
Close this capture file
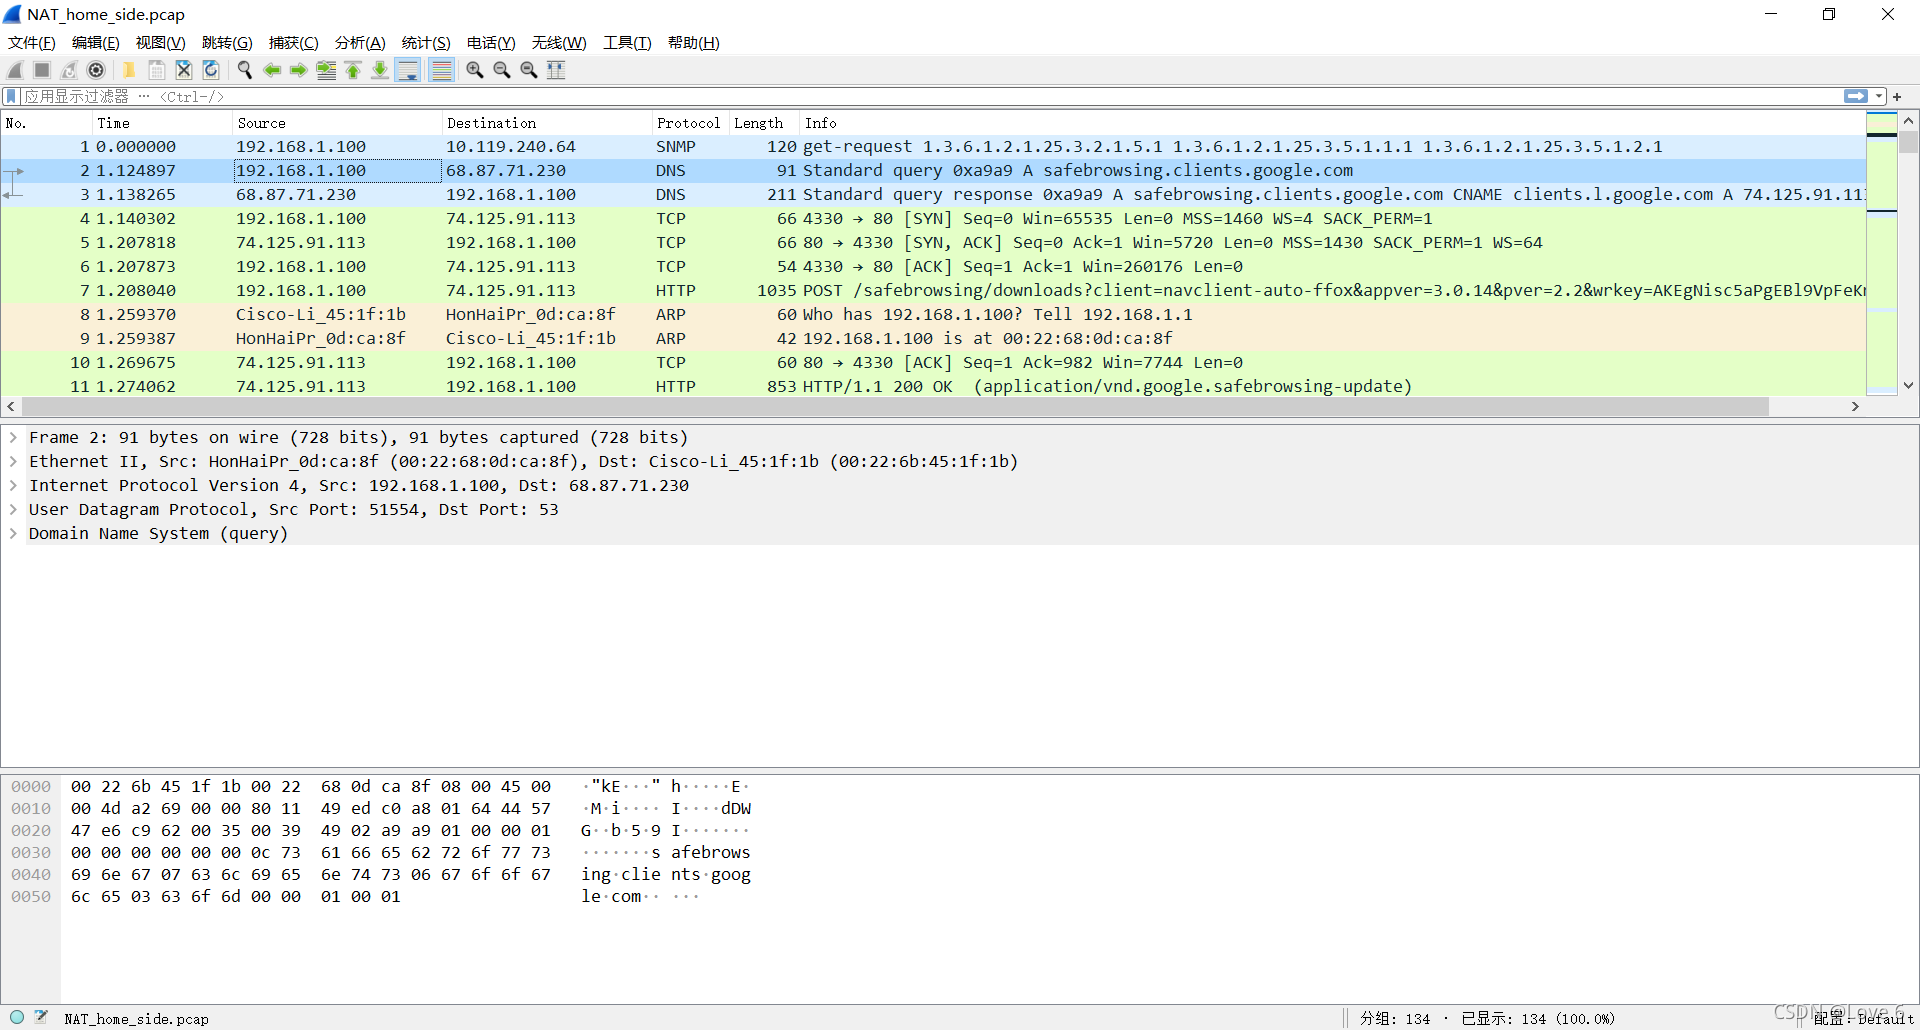click(183, 70)
